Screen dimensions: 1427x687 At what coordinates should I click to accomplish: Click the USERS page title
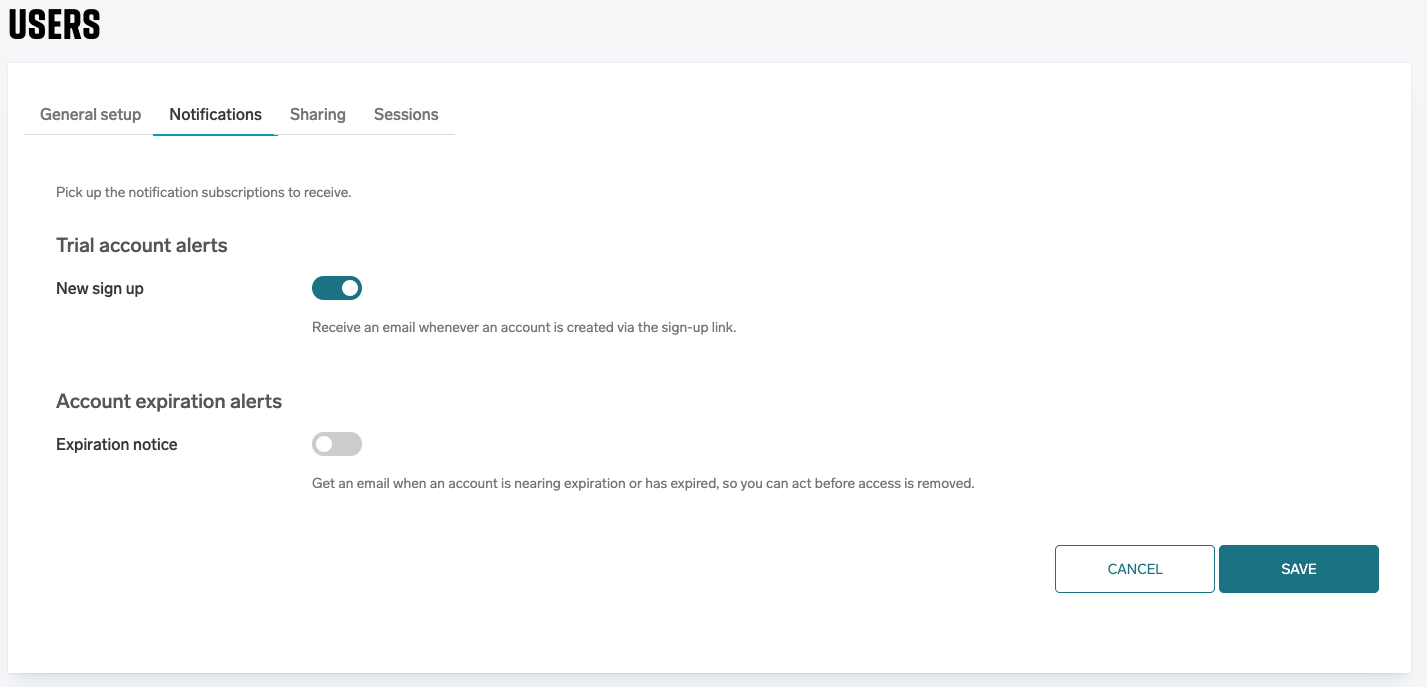pos(54,25)
